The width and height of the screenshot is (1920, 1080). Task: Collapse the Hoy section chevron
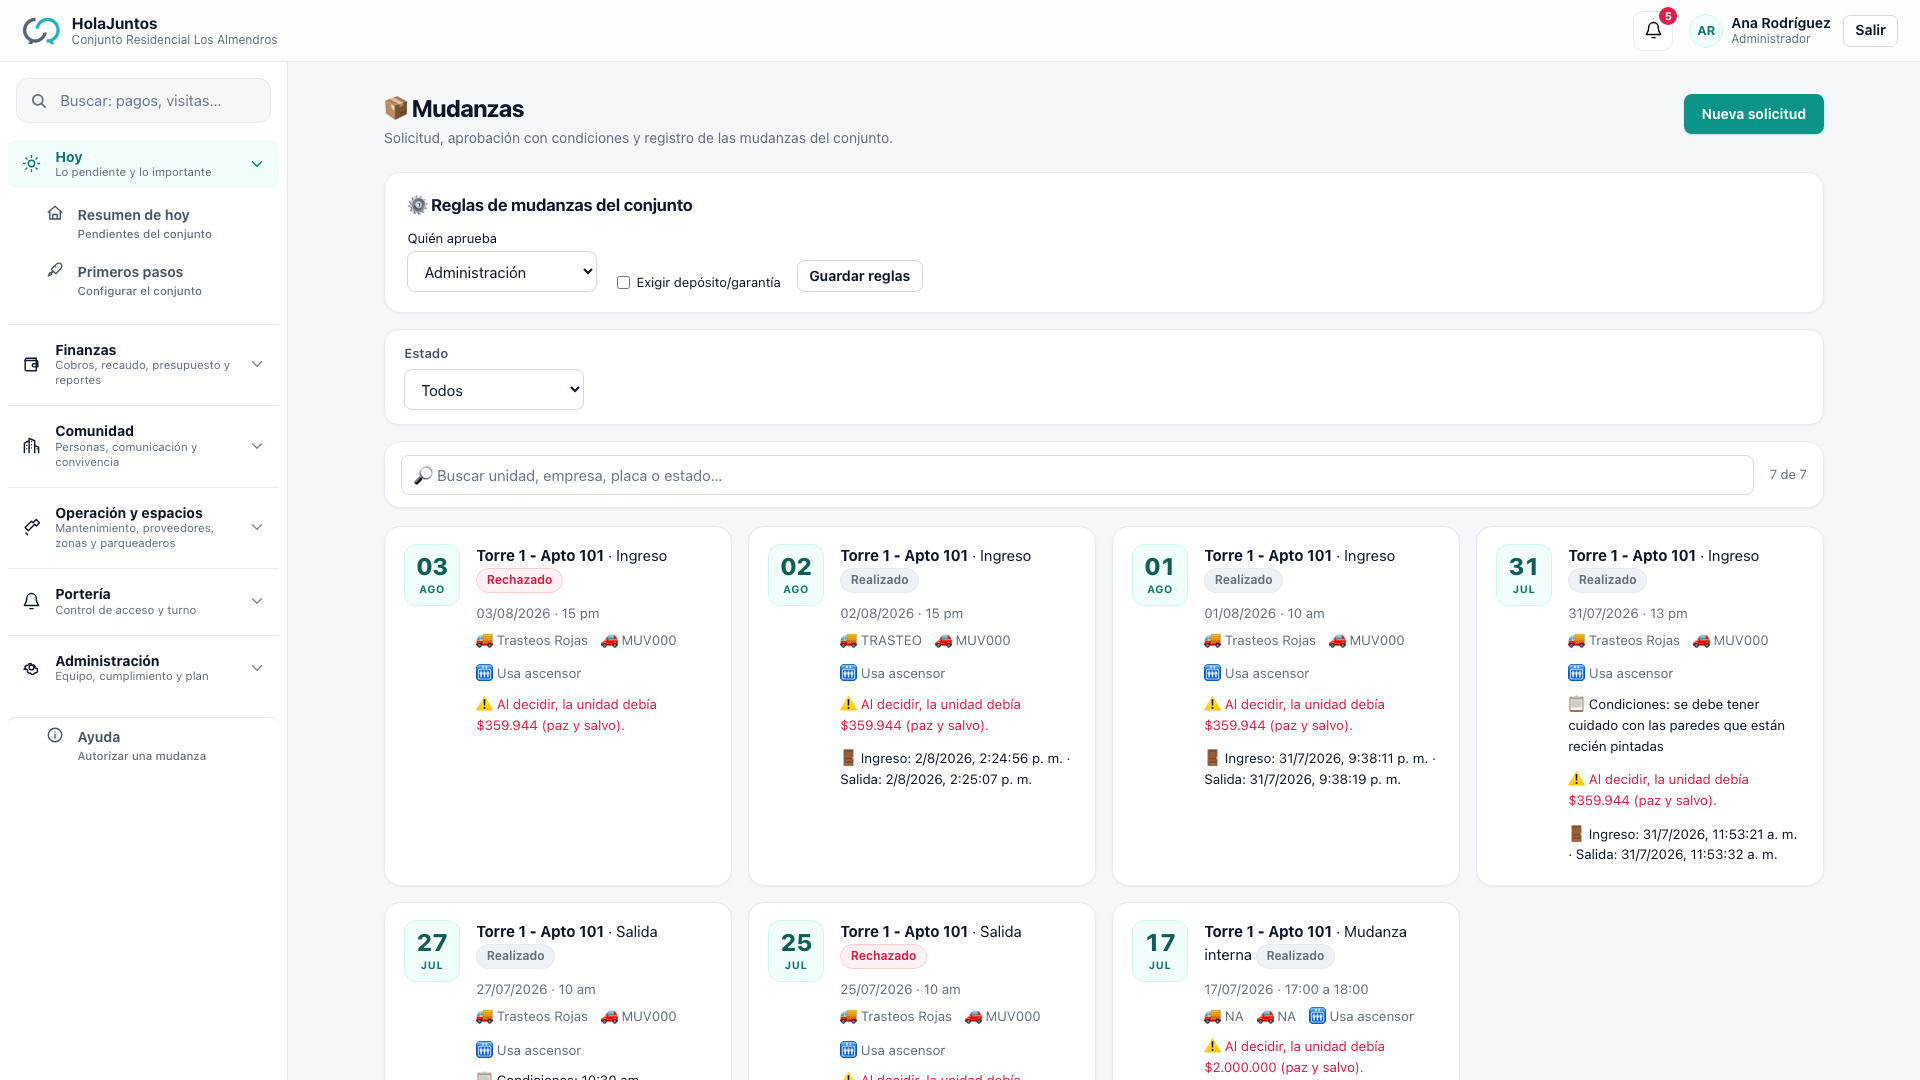[257, 164]
